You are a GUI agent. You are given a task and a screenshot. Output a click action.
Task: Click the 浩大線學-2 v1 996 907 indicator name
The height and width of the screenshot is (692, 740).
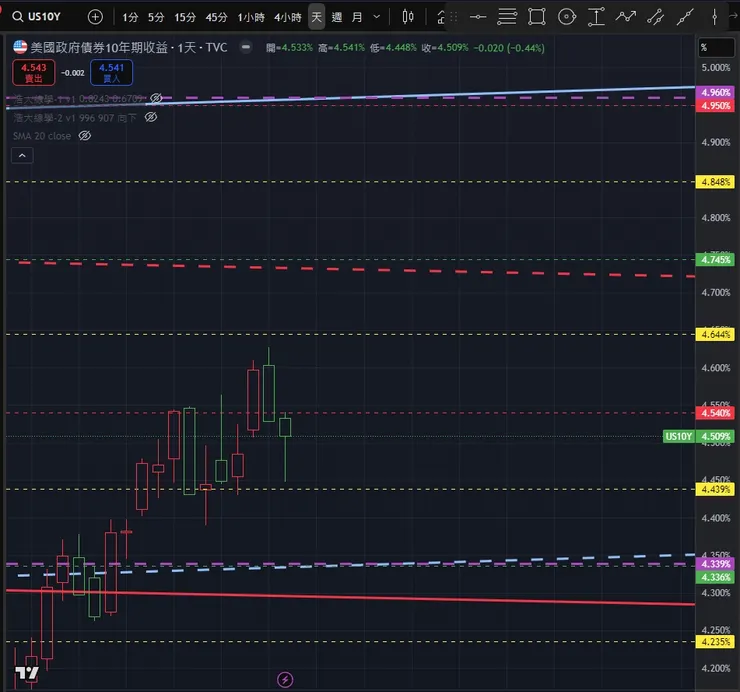[x=75, y=118]
